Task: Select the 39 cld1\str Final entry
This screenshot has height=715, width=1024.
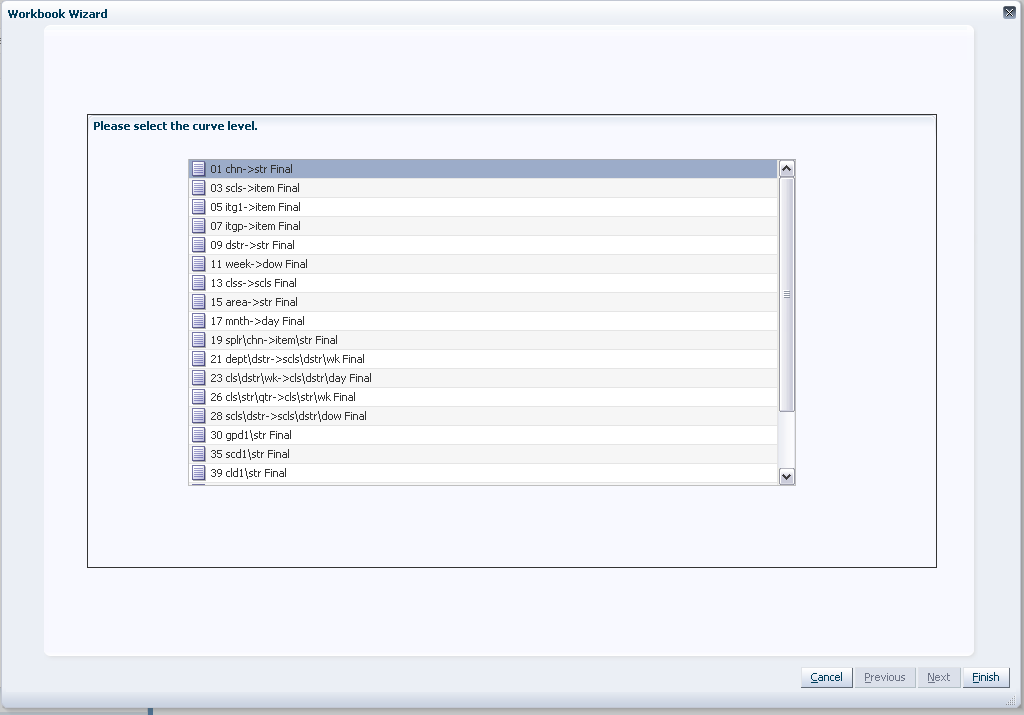Action: pyautogui.click(x=483, y=472)
